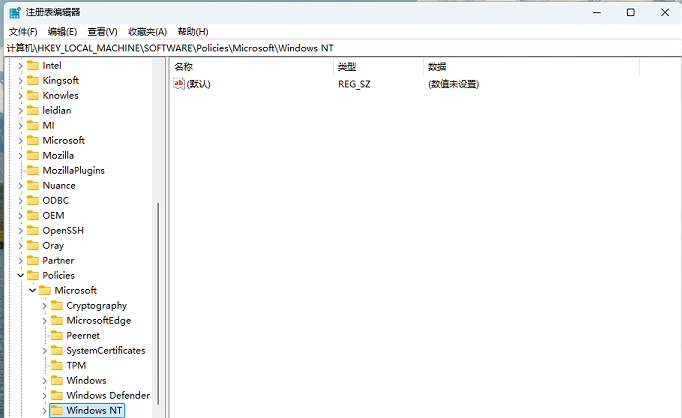Viewport: 682px width, 418px height.
Task: Click the (数值未设置) data cell
Action: [x=453, y=84]
